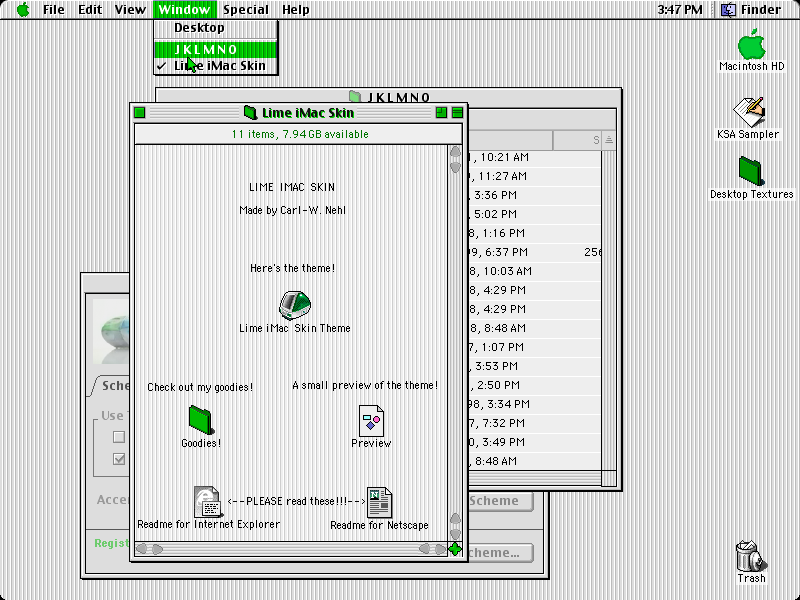The width and height of the screenshot is (800, 600).
Task: Open the File menu
Action: [54, 10]
